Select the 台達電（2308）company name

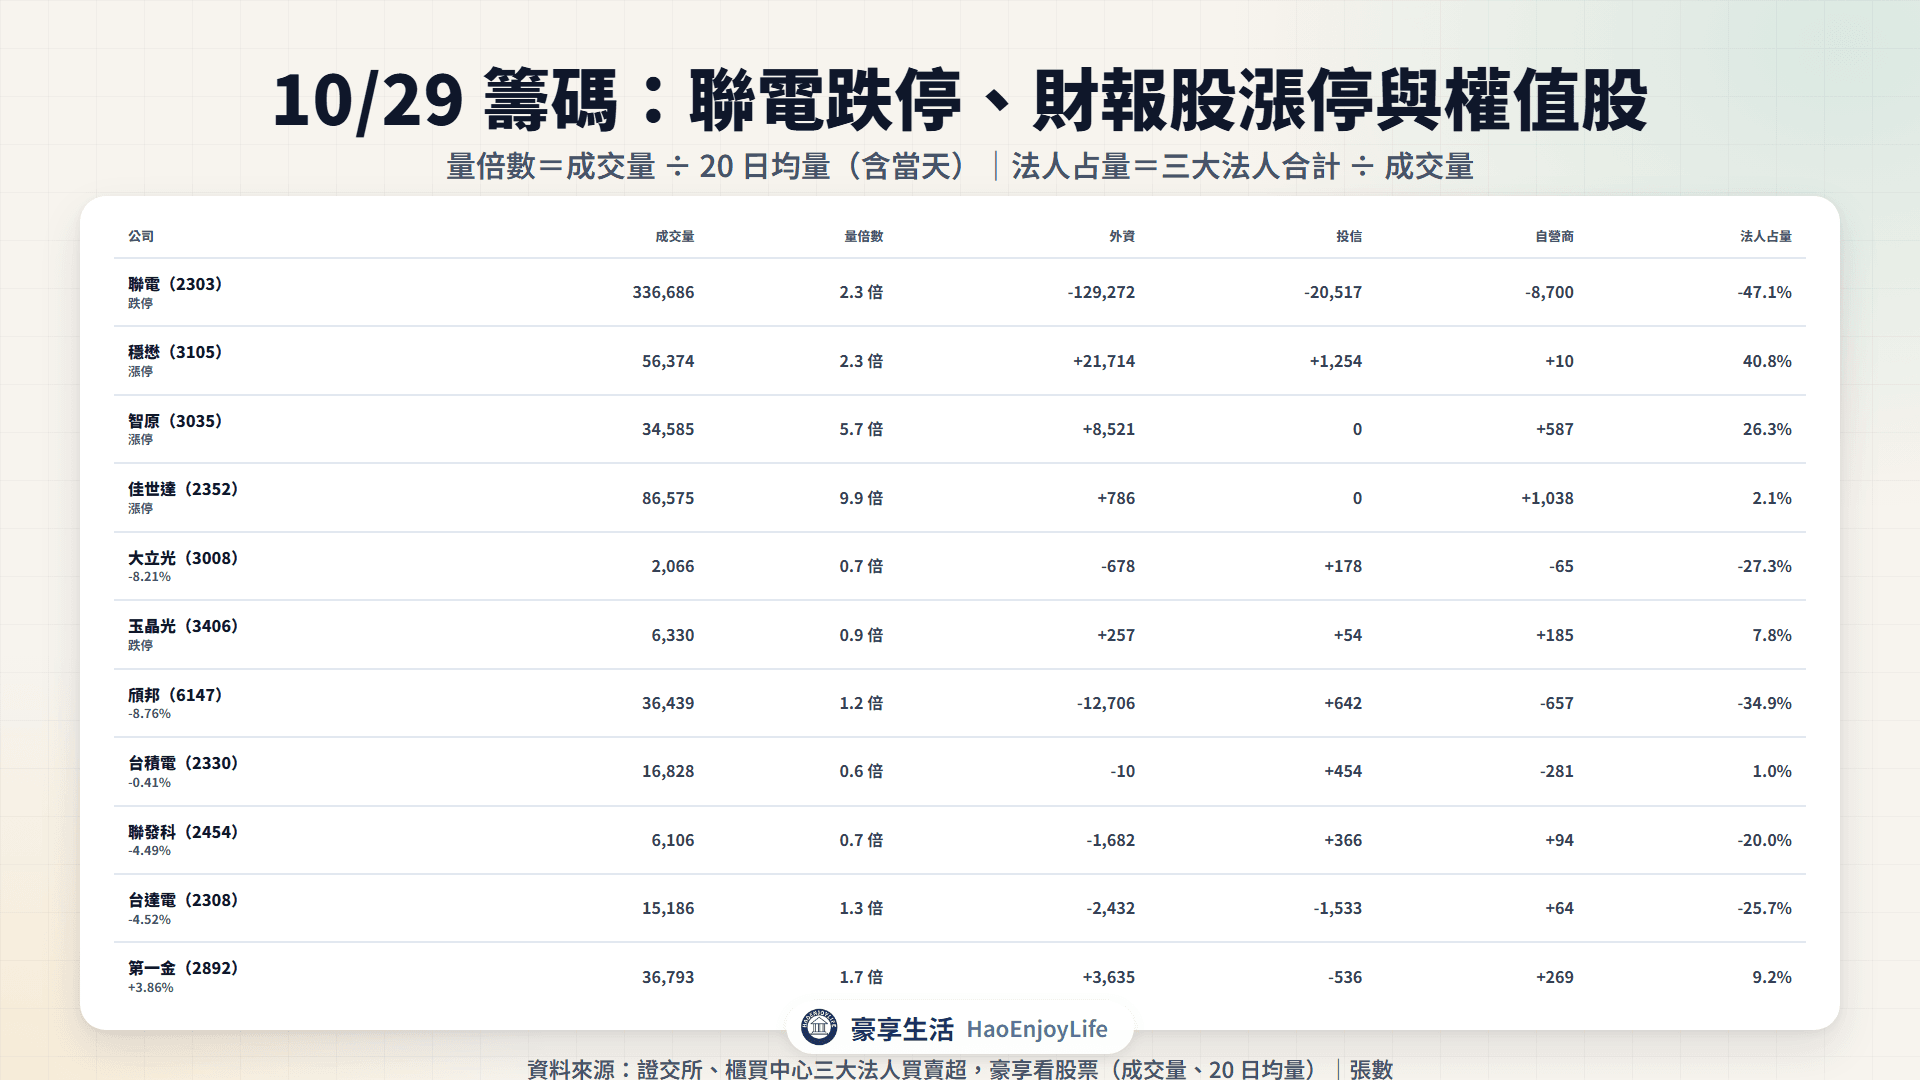[x=183, y=900]
